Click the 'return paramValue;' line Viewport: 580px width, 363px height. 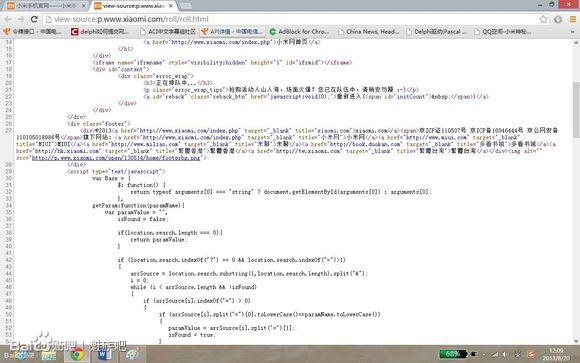(159, 239)
